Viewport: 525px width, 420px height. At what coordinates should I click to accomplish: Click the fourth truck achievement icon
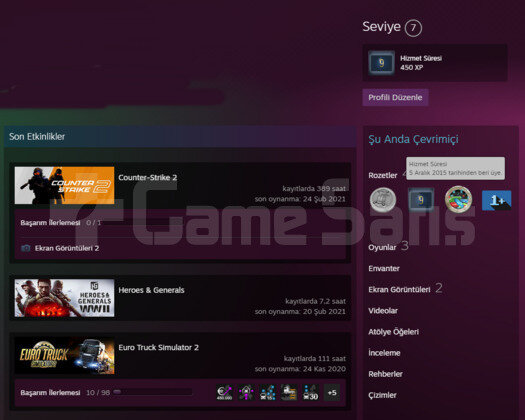pyautogui.click(x=289, y=392)
